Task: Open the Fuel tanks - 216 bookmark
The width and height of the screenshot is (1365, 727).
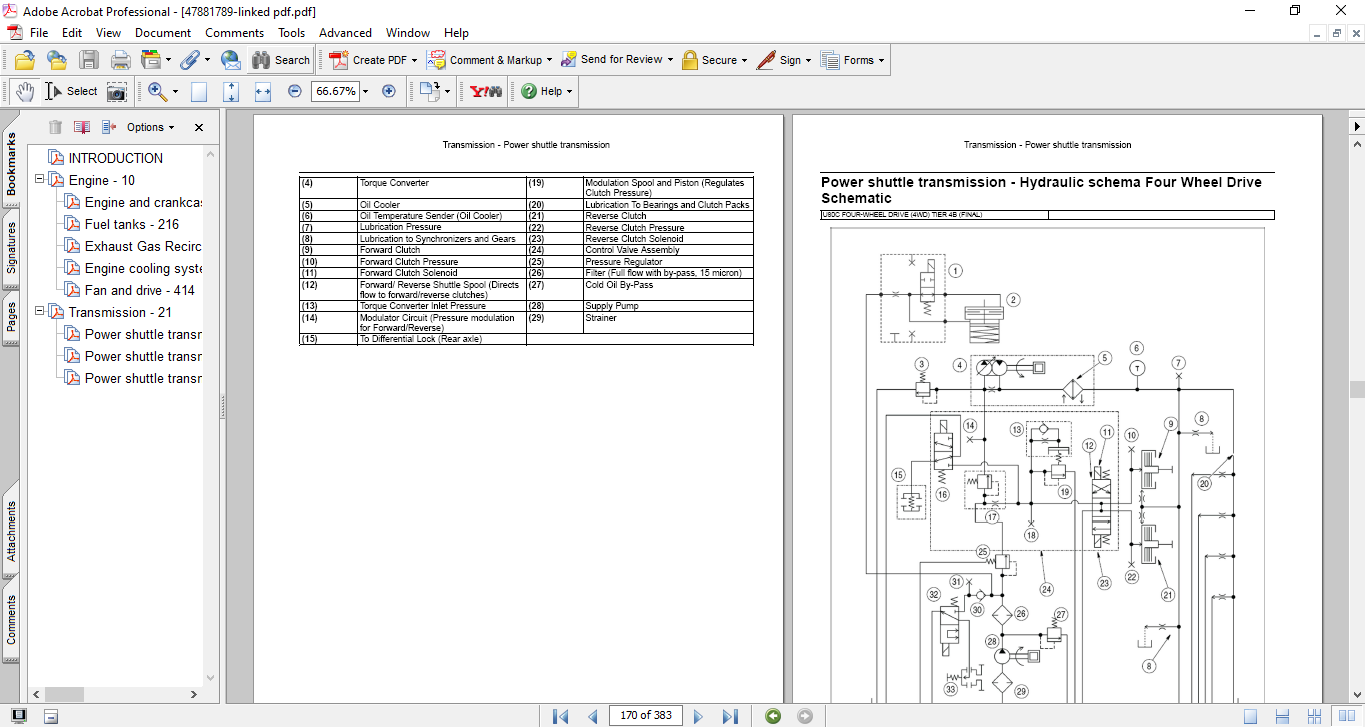Action: 131,224
